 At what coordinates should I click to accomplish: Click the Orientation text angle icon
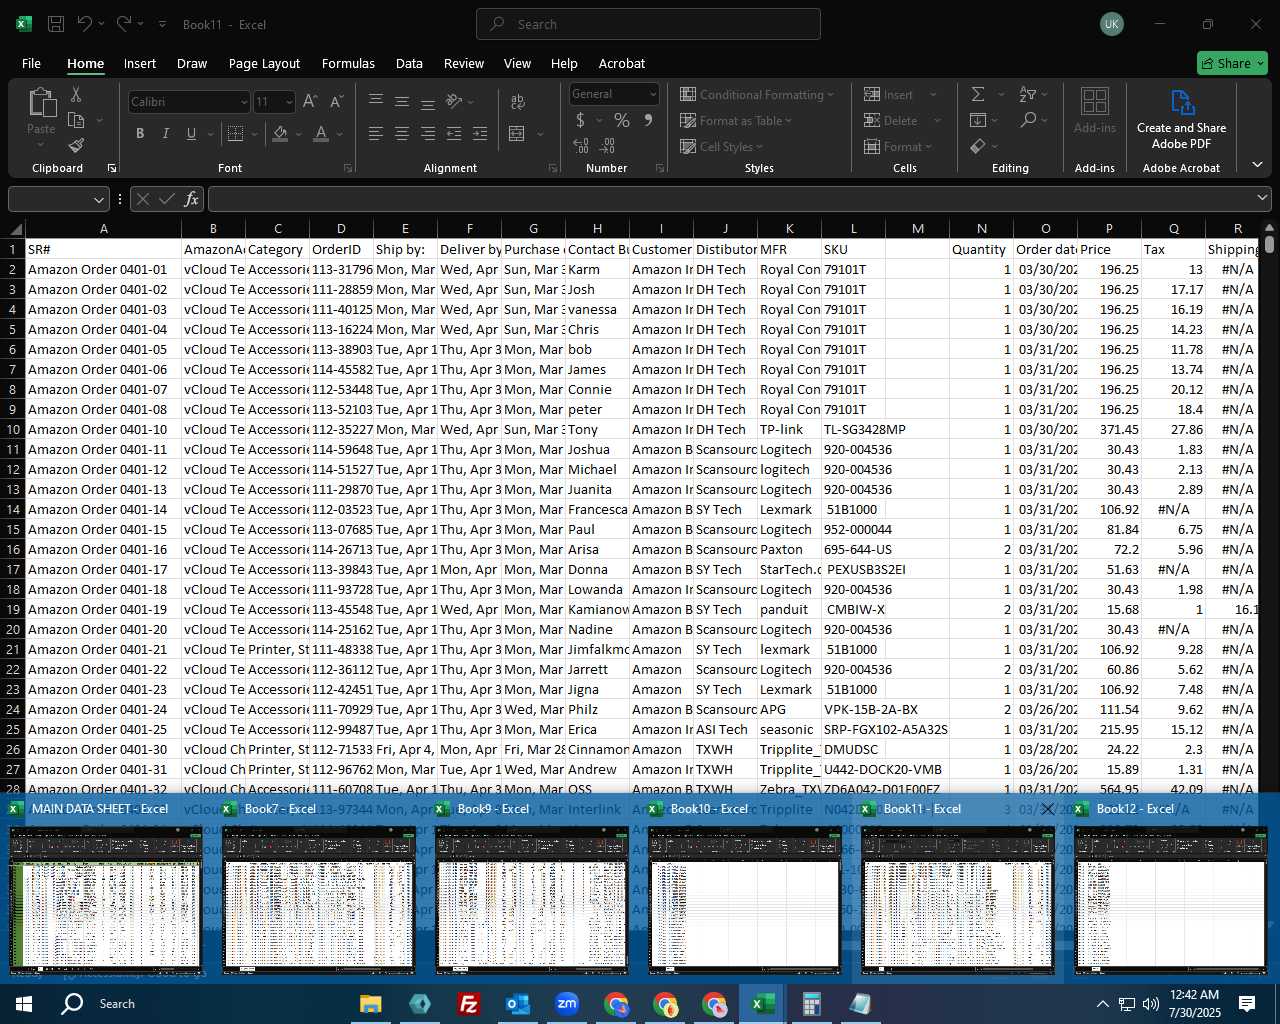pyautogui.click(x=454, y=101)
